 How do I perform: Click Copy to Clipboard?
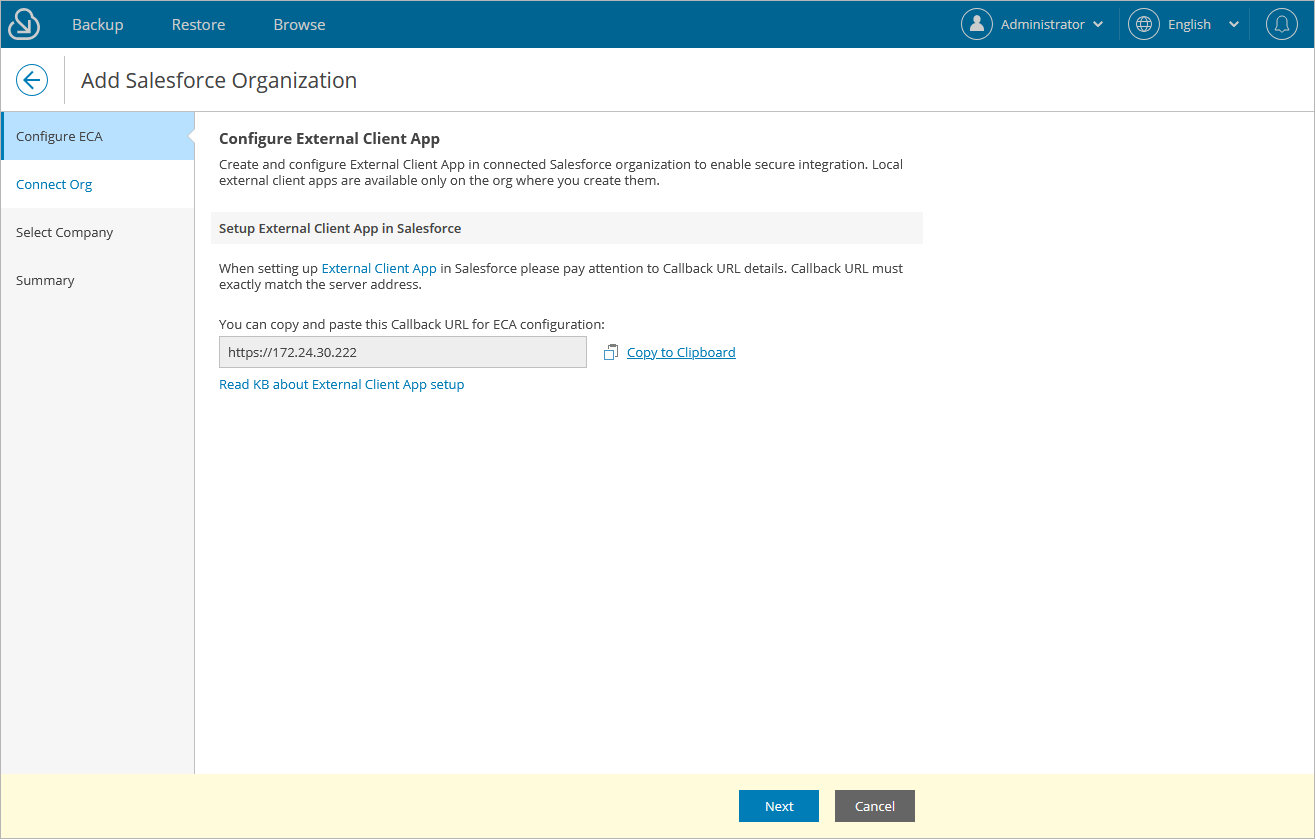pyautogui.click(x=681, y=352)
